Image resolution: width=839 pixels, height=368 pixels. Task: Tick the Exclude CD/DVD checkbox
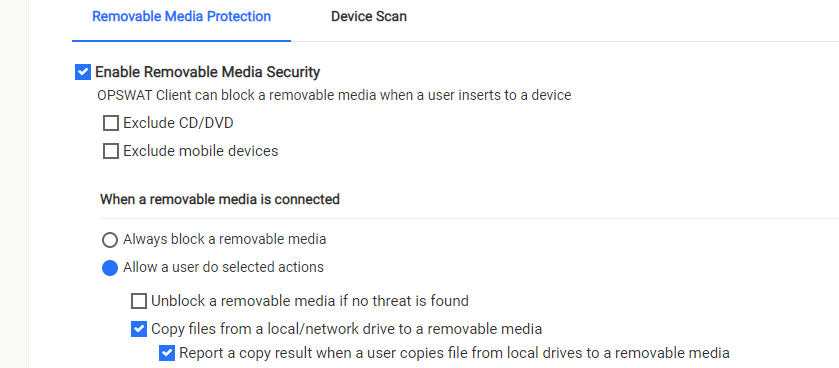point(111,124)
